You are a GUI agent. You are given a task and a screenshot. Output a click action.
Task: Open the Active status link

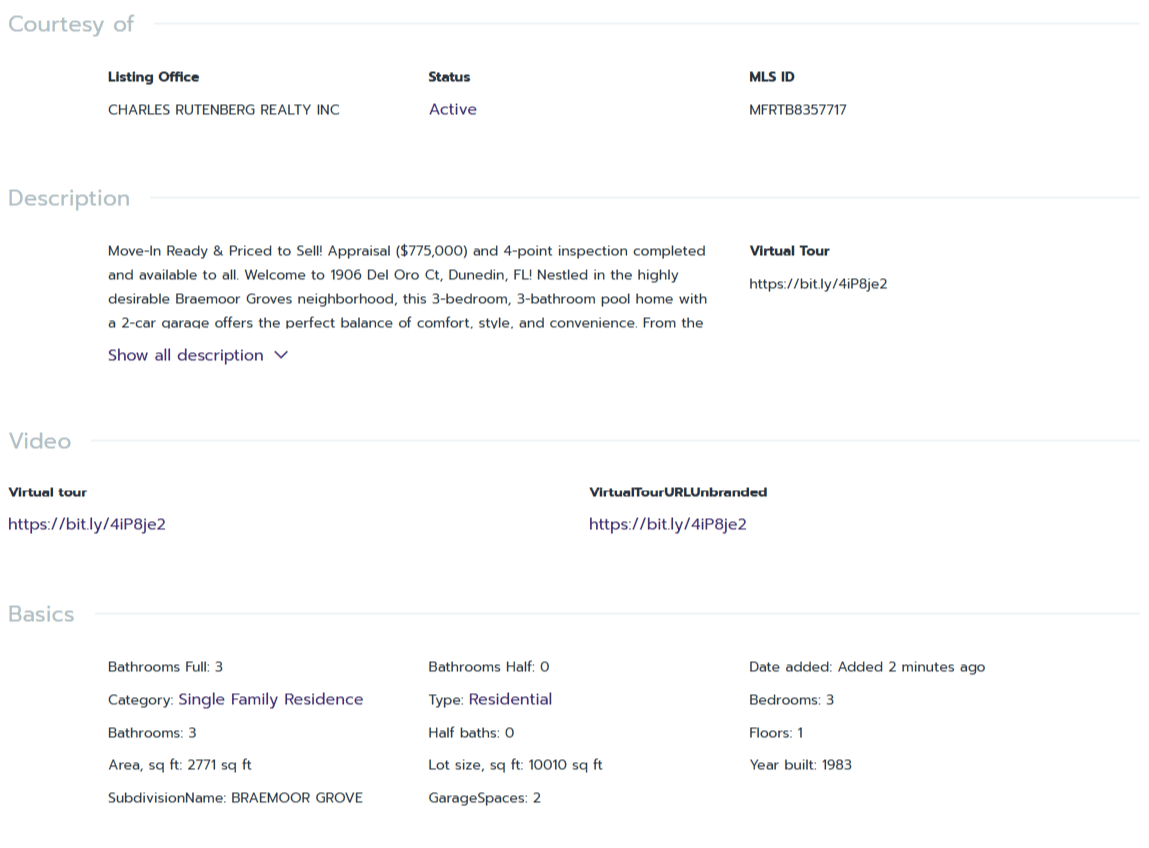click(452, 110)
